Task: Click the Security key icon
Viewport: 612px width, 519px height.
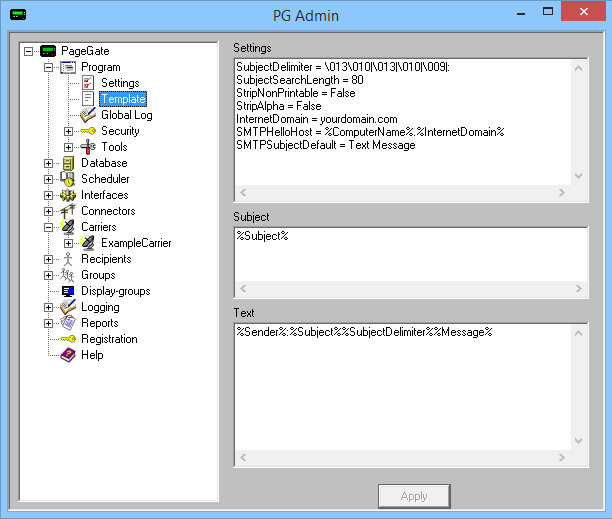Action: coord(88,131)
